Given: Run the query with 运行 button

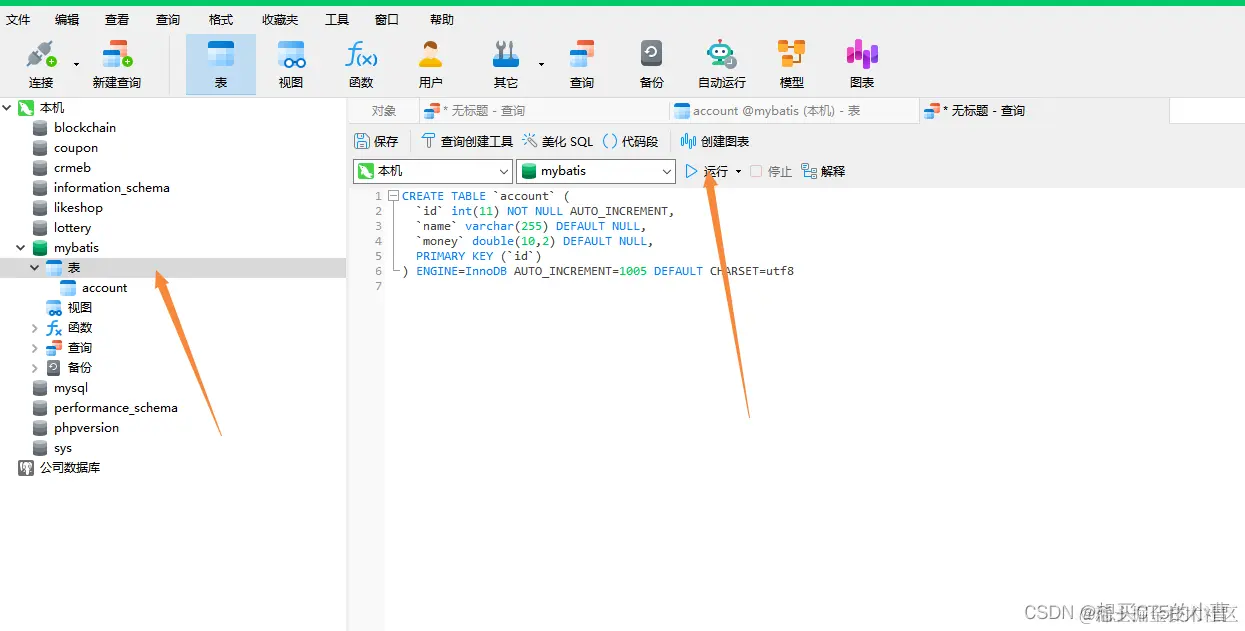Looking at the screenshot, I should click(707, 171).
